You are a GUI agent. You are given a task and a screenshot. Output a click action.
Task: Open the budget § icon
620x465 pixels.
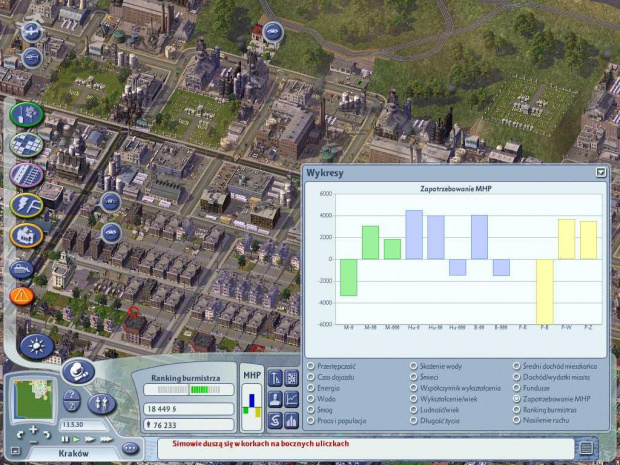275,420
